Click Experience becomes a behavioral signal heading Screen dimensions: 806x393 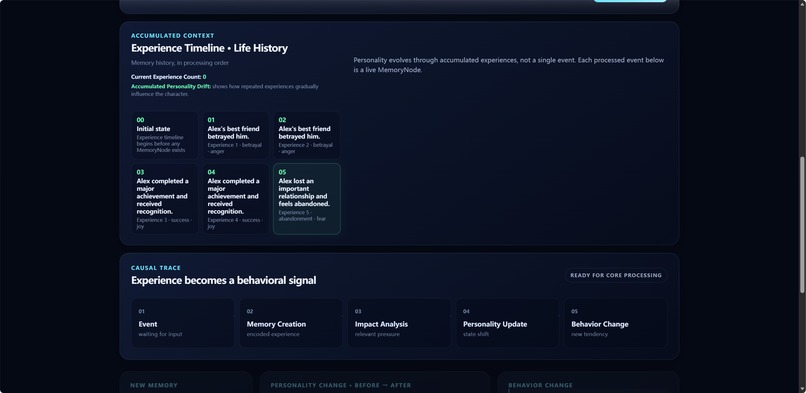(x=224, y=280)
